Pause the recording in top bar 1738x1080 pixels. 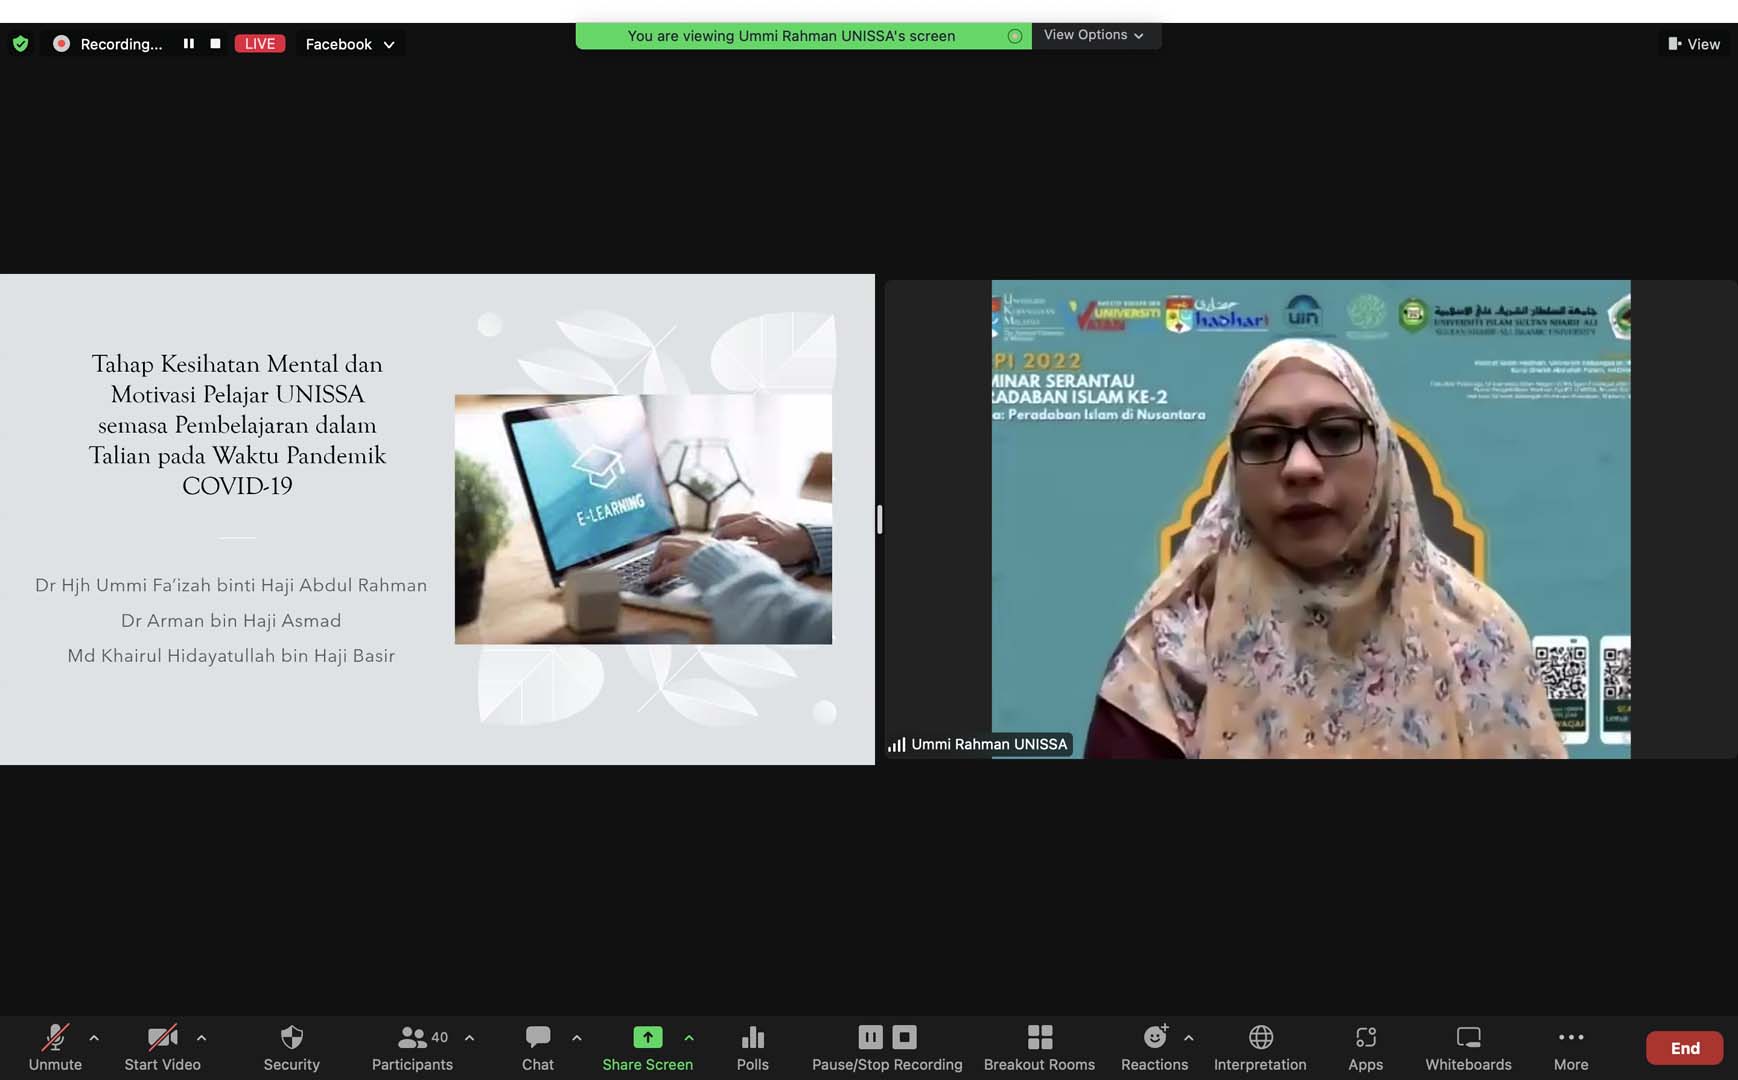188,44
